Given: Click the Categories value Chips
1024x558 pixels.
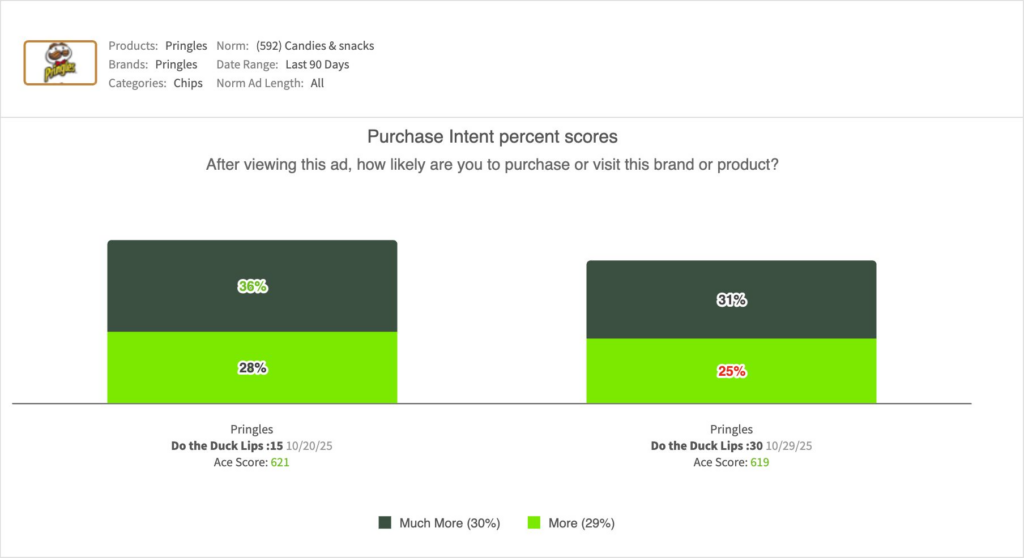Looking at the screenshot, I should coord(188,84).
